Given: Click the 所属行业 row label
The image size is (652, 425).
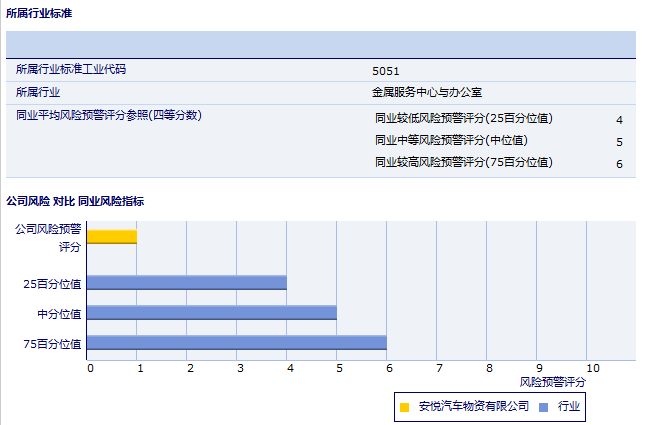Looking at the screenshot, I should pos(38,92).
